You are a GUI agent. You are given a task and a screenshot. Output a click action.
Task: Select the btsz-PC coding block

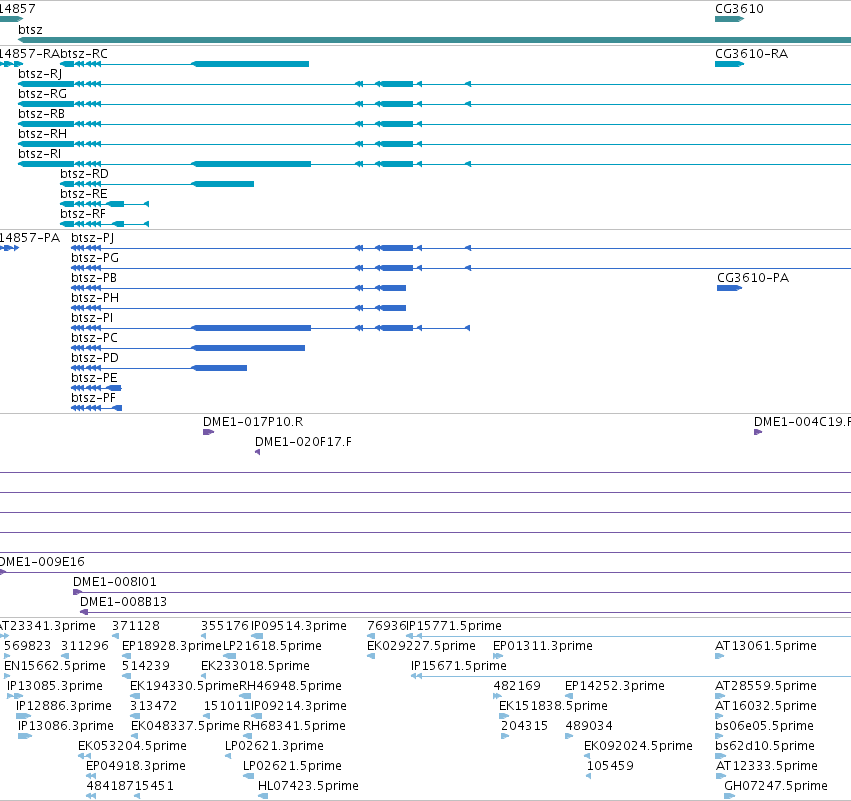pyautogui.click(x=248, y=348)
